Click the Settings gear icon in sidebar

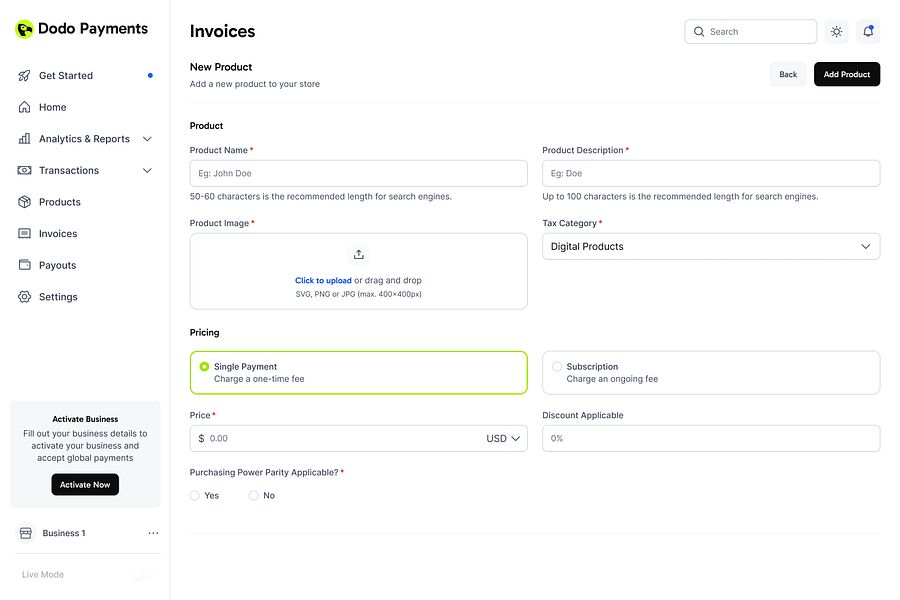pyautogui.click(x=25, y=297)
